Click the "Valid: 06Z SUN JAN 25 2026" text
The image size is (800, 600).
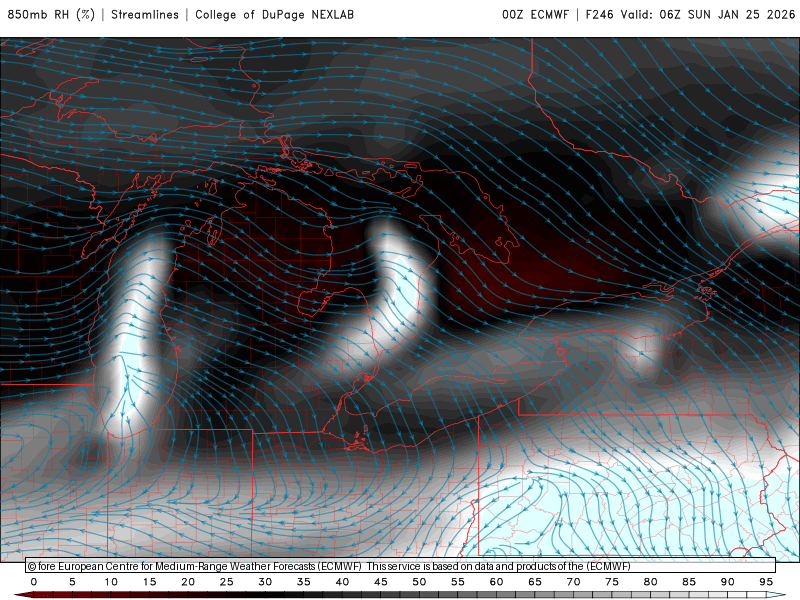(708, 14)
